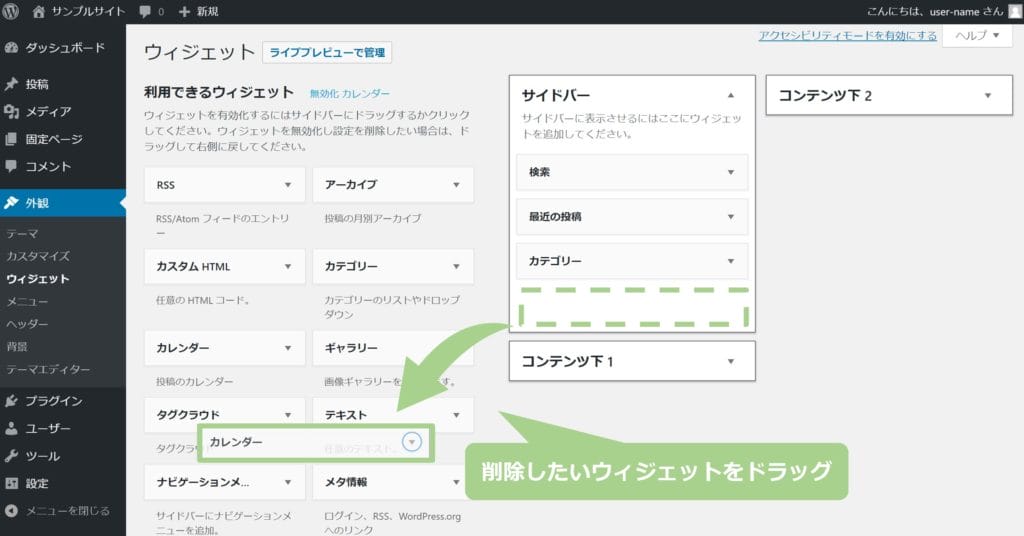Viewport: 1024px width, 536px height.
Task: Expand the 検索 widget in sidebar
Action: pos(730,172)
